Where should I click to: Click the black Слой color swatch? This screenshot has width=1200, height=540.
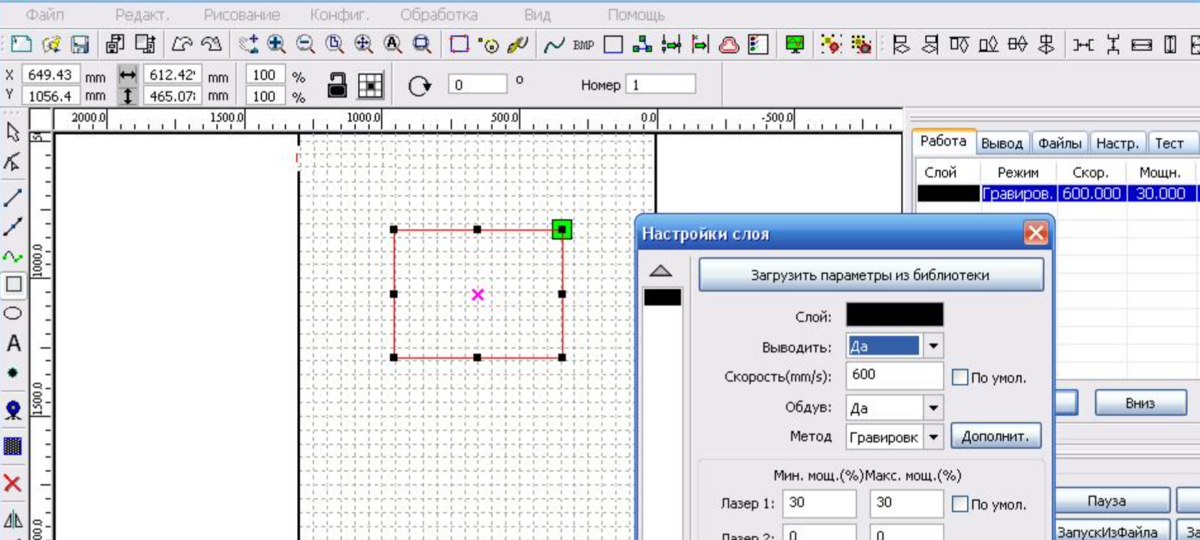[895, 315]
